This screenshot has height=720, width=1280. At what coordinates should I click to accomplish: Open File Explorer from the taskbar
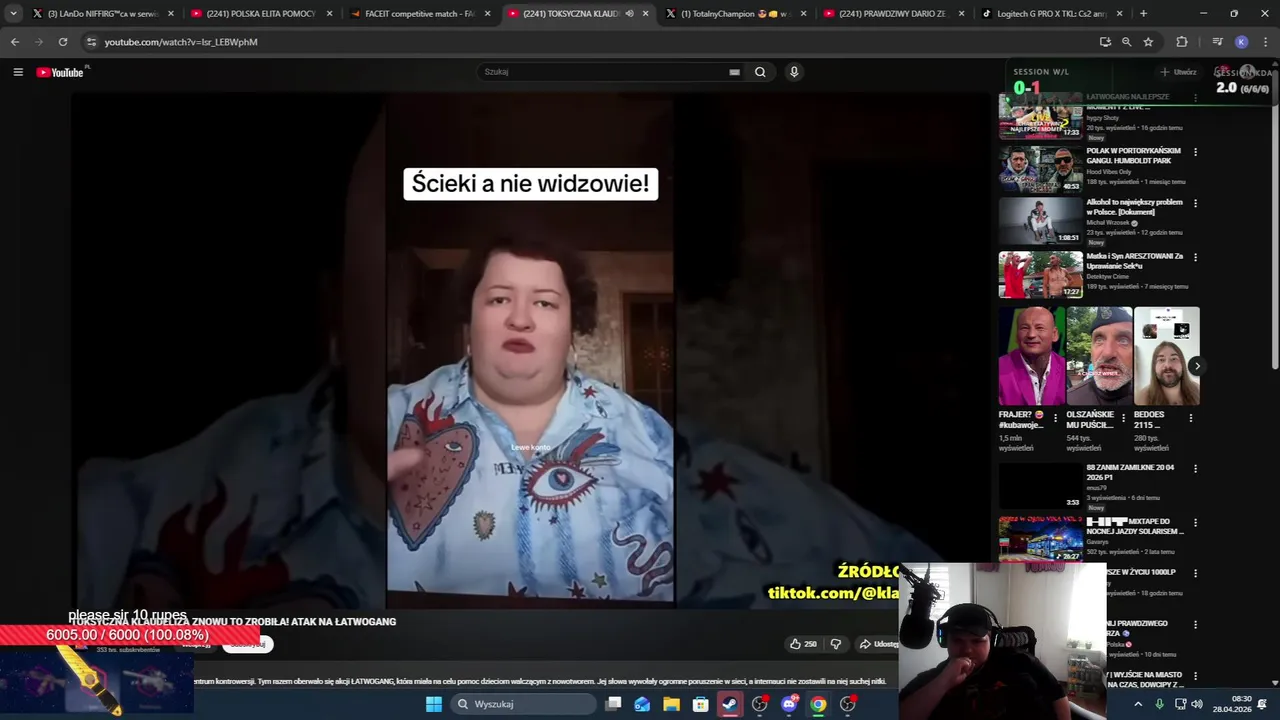click(x=671, y=704)
